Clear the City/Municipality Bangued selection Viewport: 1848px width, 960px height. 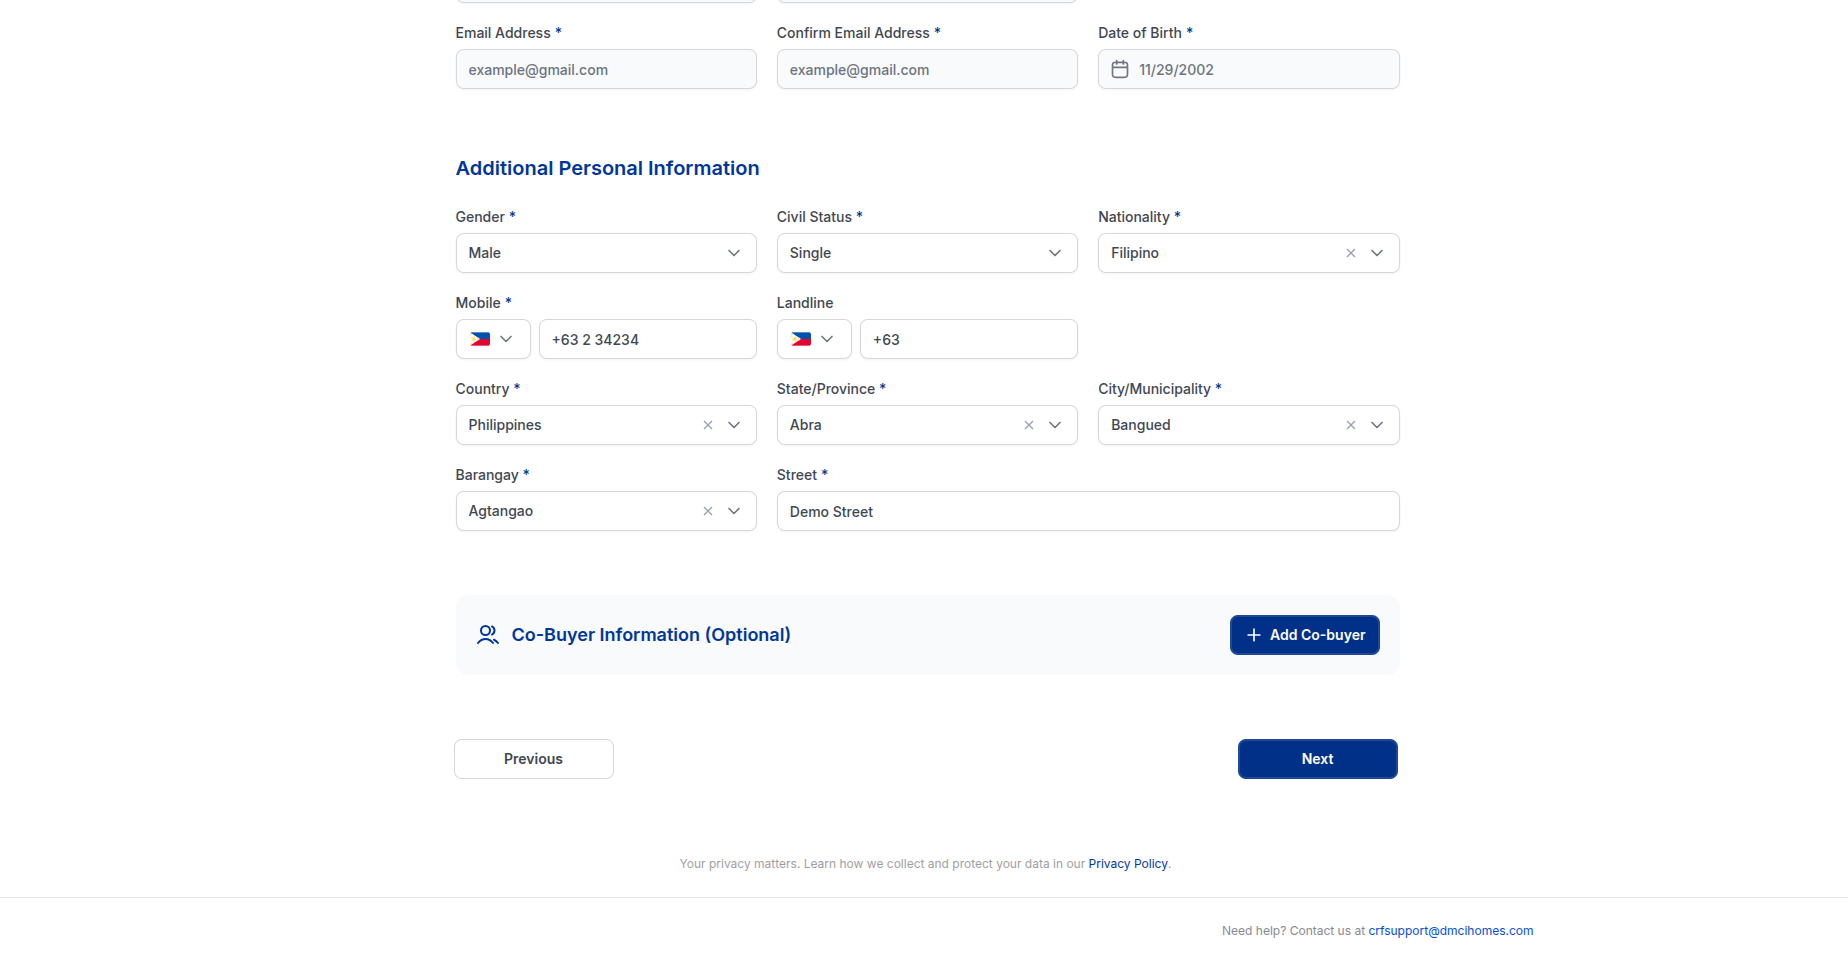pos(1350,425)
